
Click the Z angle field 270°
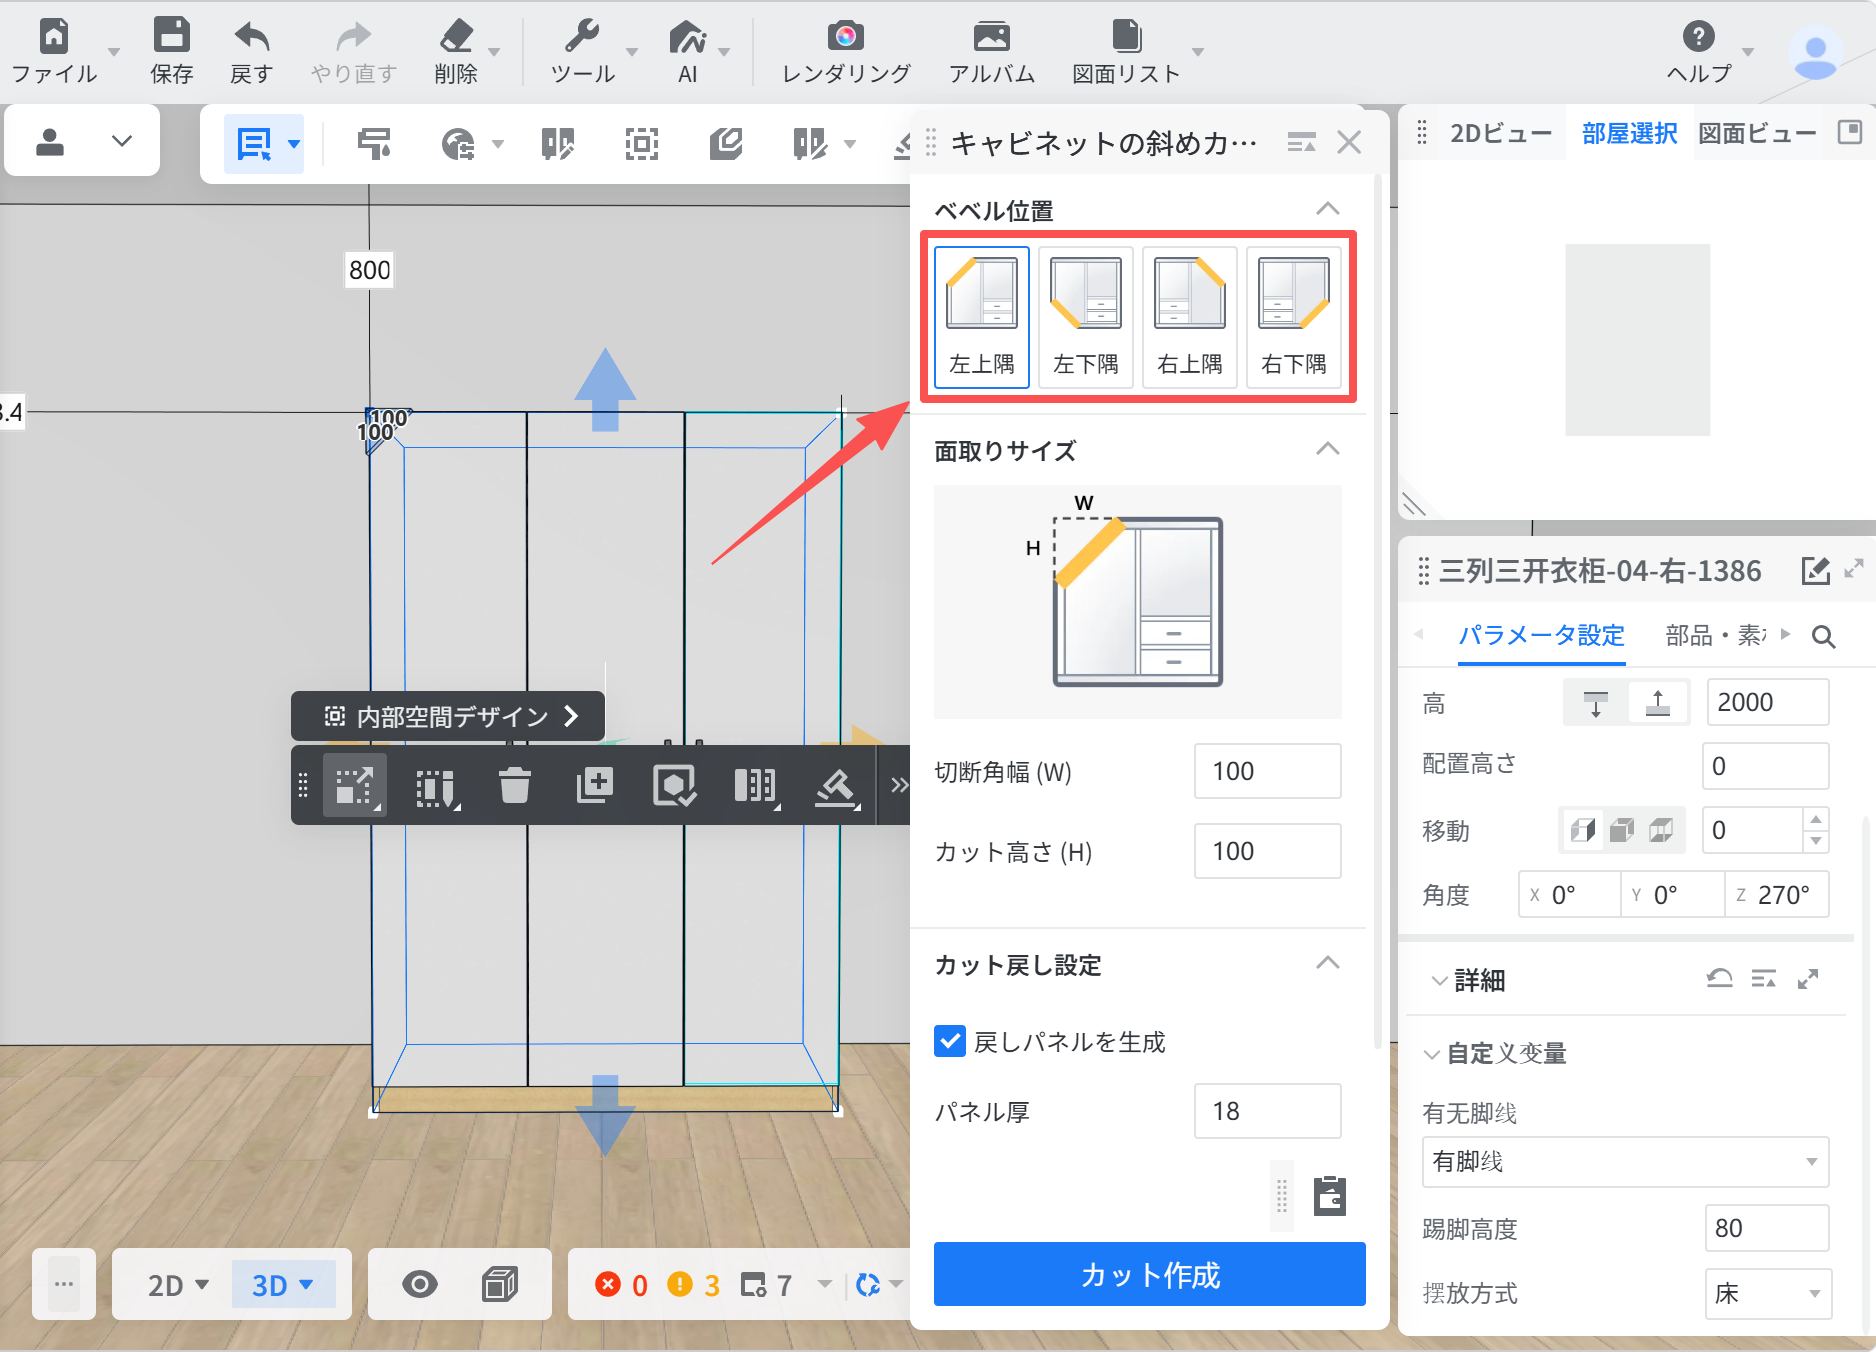[1777, 894]
